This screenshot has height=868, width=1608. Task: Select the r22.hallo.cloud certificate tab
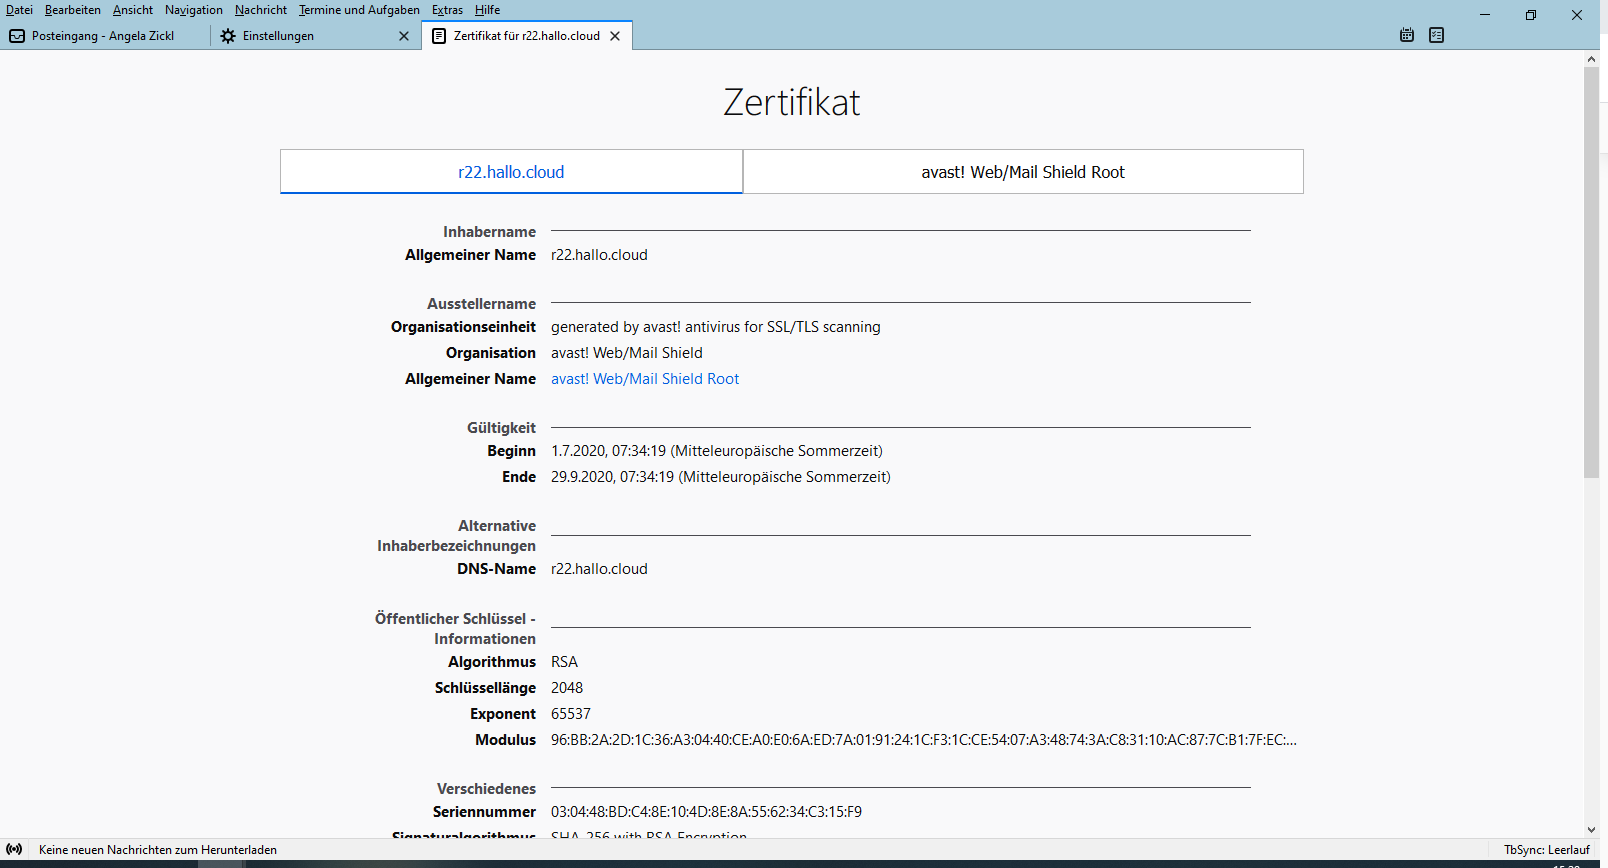tap(511, 172)
